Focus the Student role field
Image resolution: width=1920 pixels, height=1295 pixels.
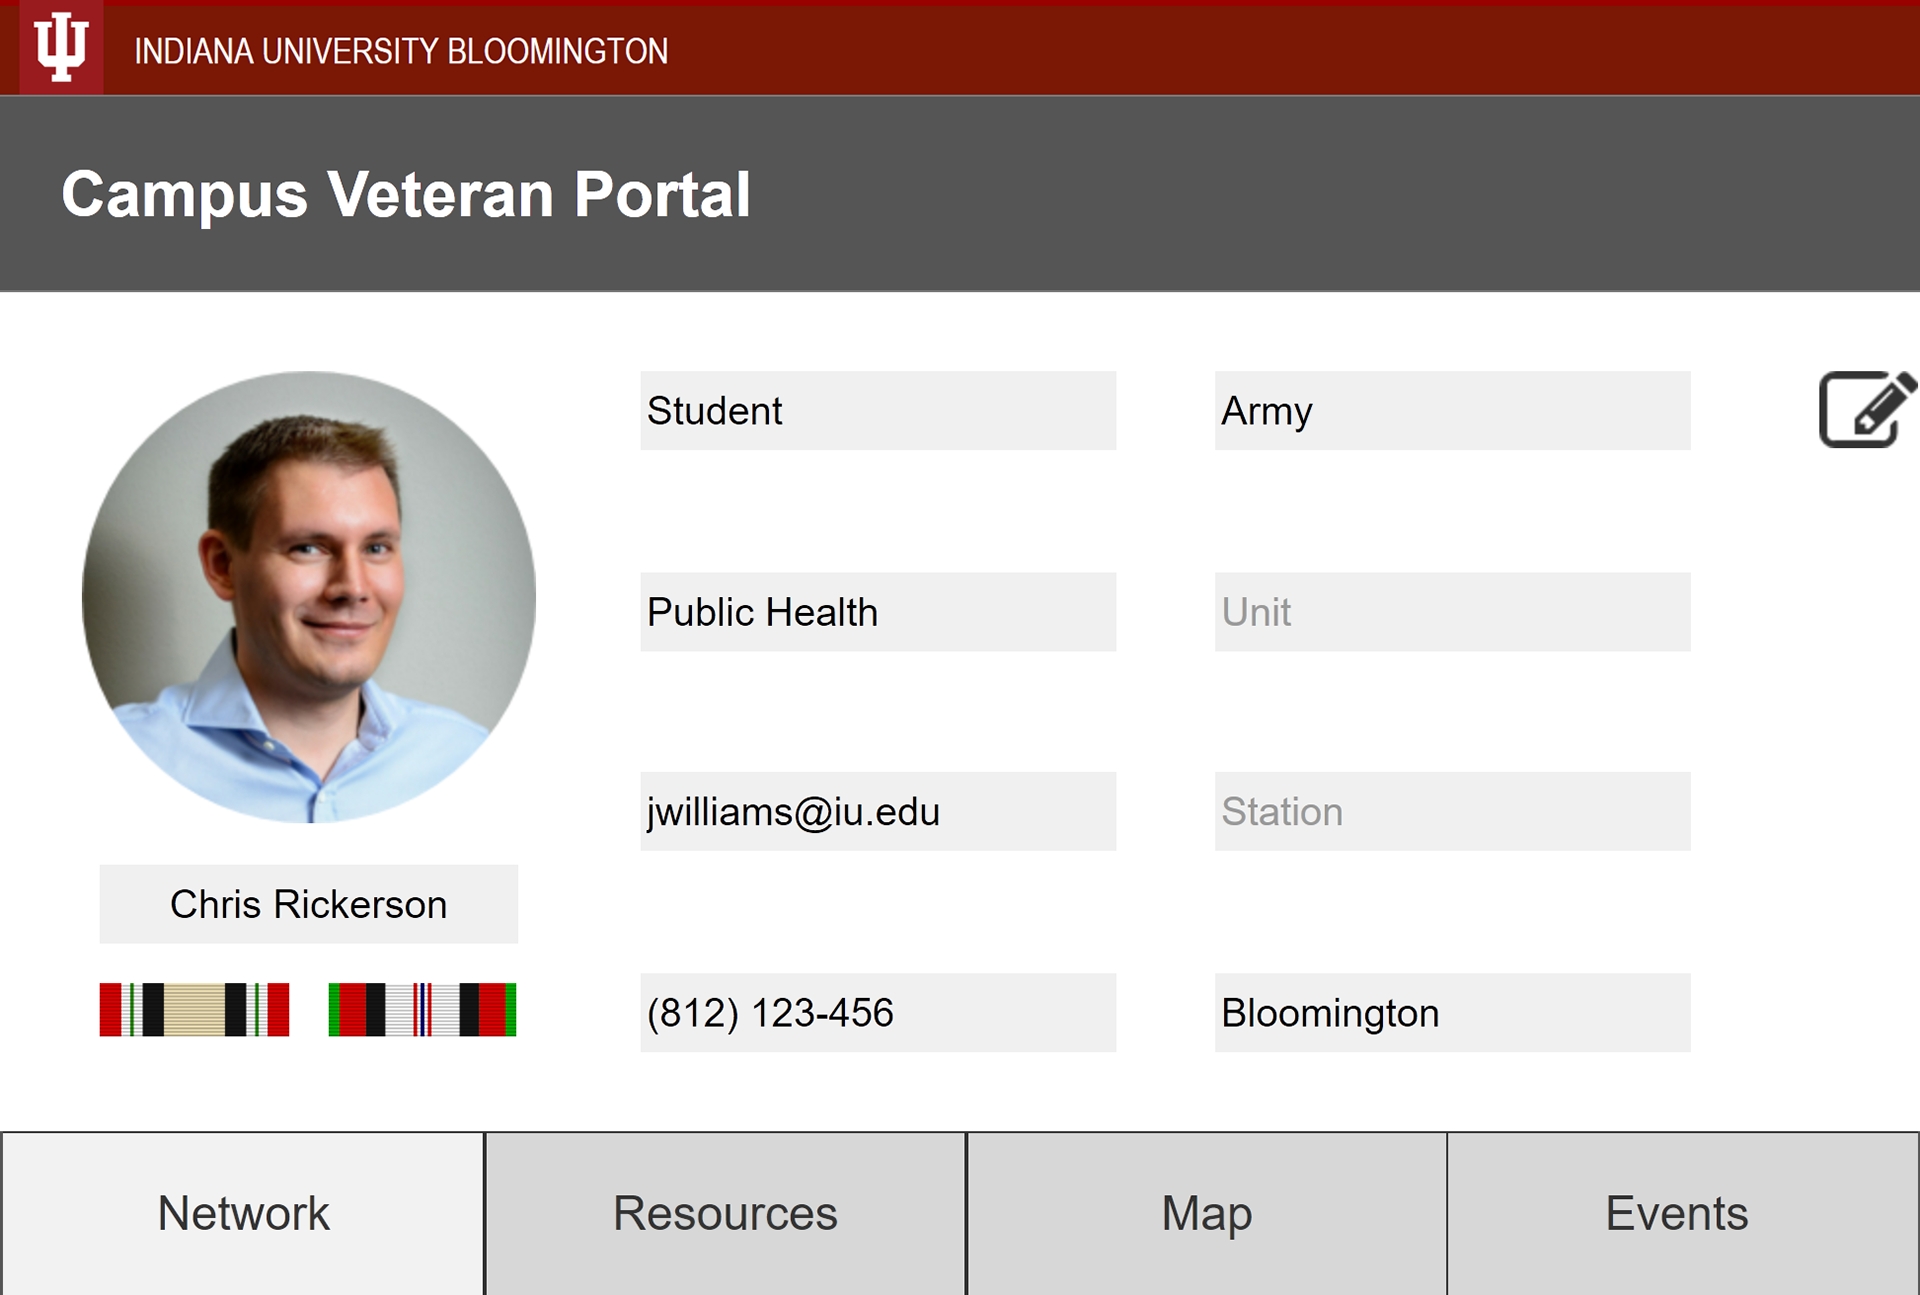click(878, 411)
